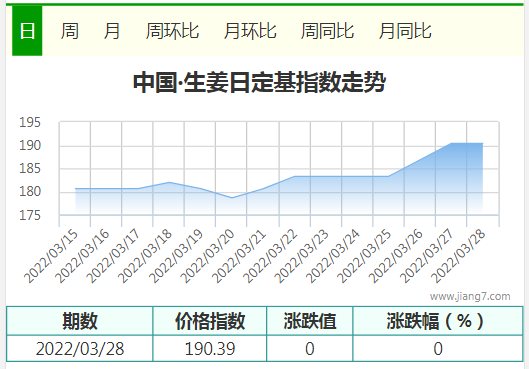The image size is (529, 369).
Task: Open the 周环比 tab
Action: (x=172, y=31)
